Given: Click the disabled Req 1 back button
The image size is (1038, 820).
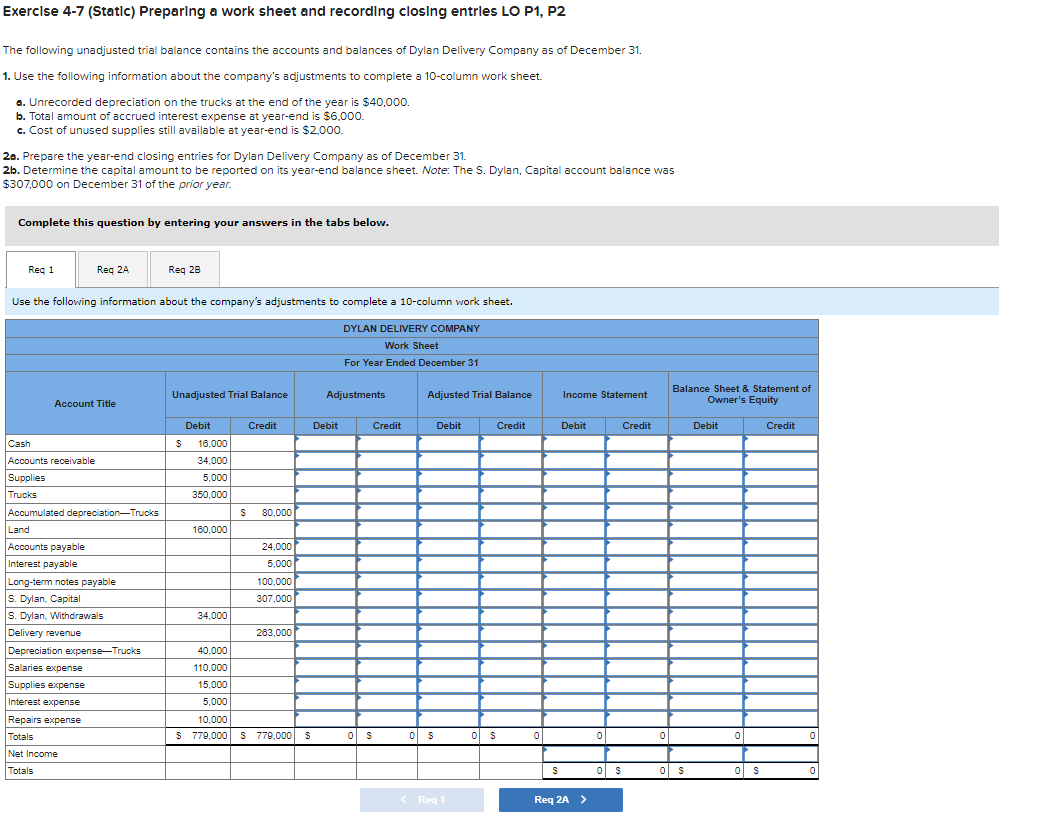Looking at the screenshot, I should click(x=422, y=800).
